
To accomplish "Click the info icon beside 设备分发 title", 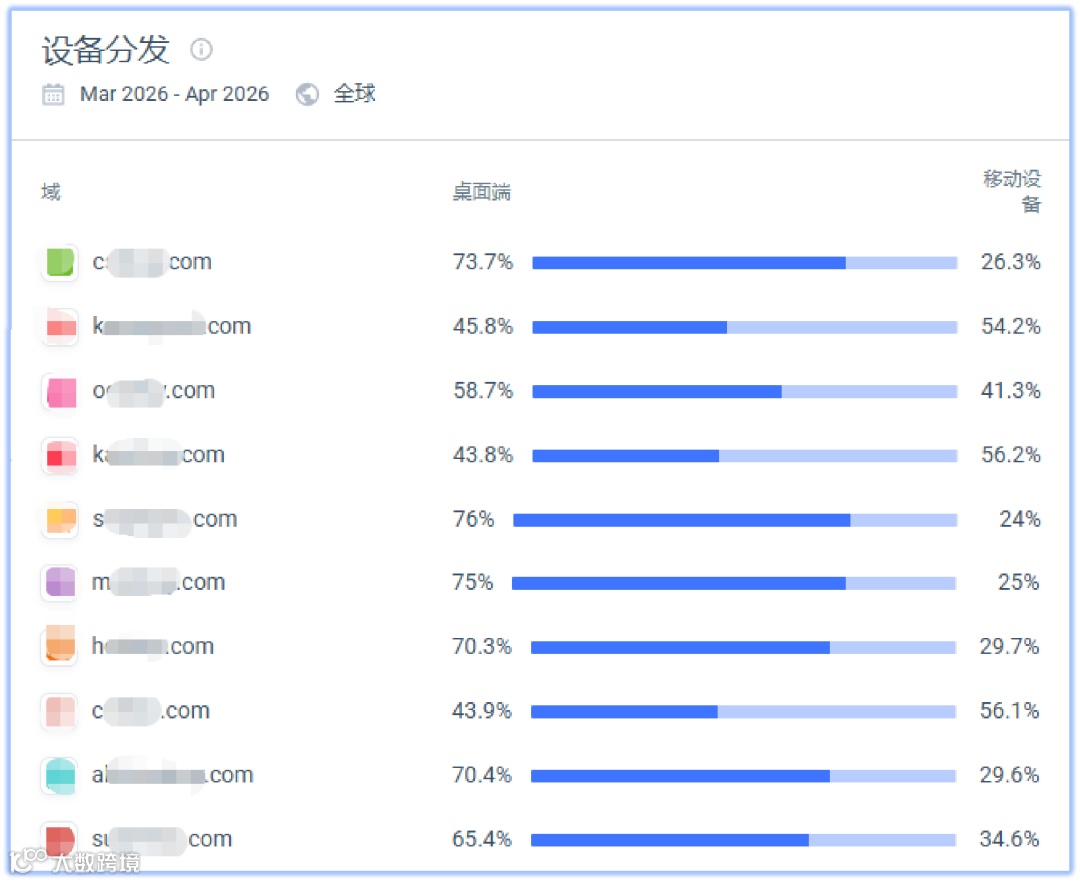I will (202, 49).
